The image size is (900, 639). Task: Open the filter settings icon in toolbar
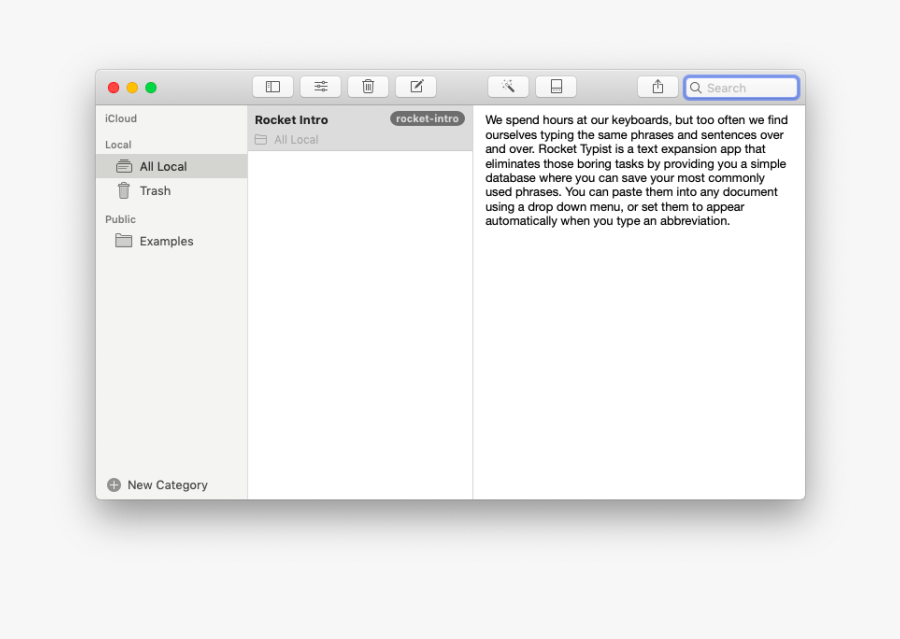320,86
